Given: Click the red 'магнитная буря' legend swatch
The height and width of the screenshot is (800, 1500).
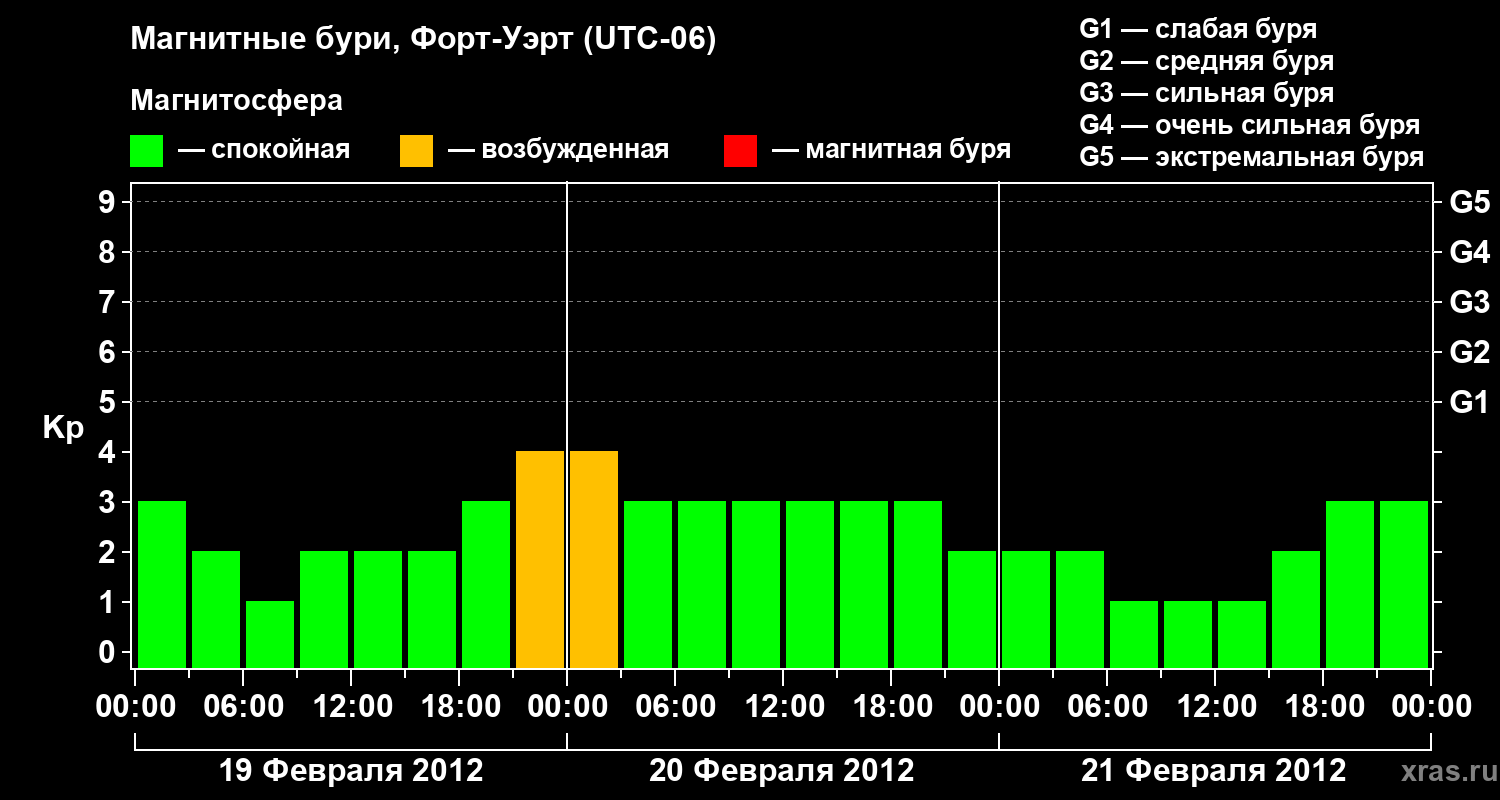Looking at the screenshot, I should coord(740,151).
